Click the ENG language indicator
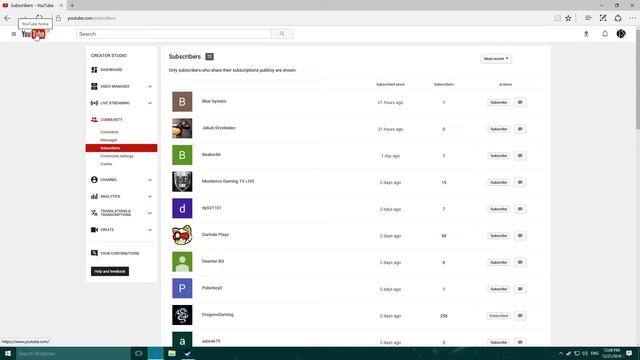 (x=594, y=353)
